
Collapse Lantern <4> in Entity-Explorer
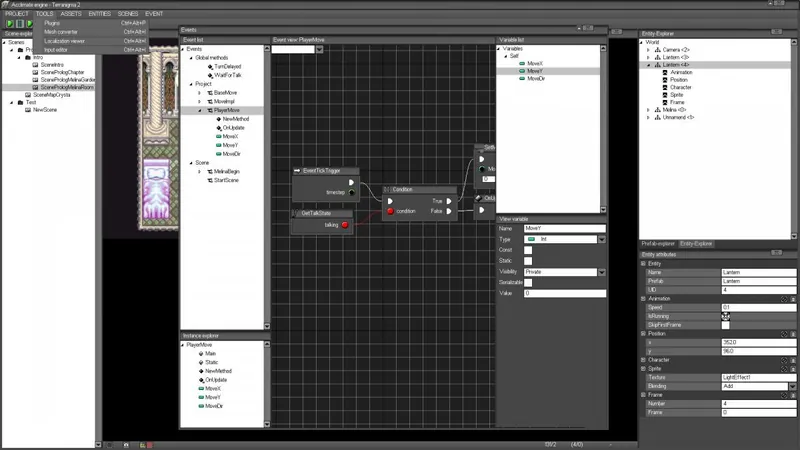[x=648, y=65]
